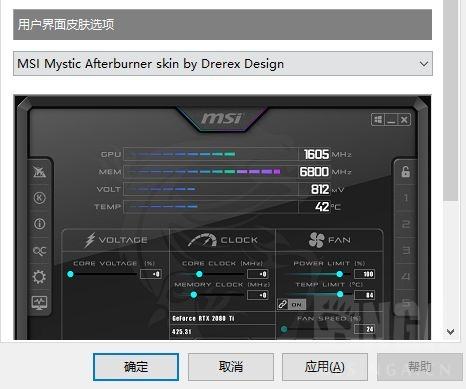Click the fan blades icon
Screen dimensions: 466x389
pyautogui.click(x=316, y=240)
